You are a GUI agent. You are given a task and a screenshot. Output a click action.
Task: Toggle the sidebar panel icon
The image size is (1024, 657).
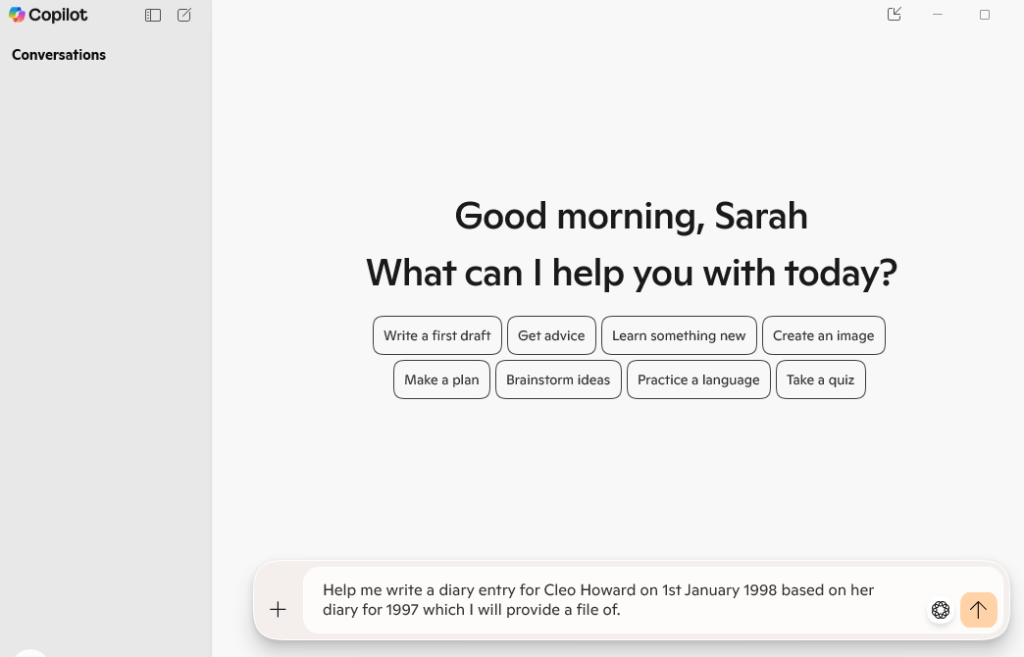click(x=153, y=15)
